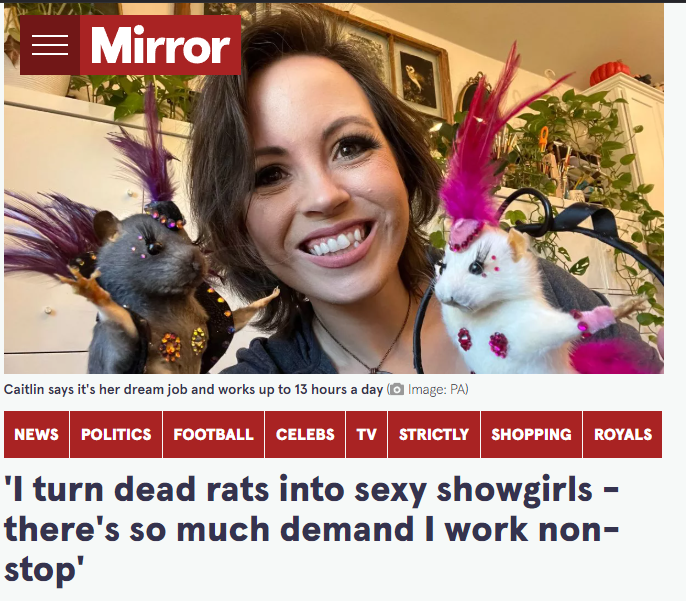
Task: Open the Politics section
Action: click(x=116, y=434)
